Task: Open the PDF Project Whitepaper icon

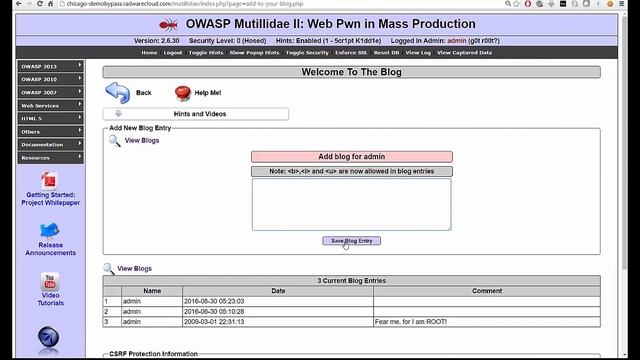Action: click(x=49, y=181)
